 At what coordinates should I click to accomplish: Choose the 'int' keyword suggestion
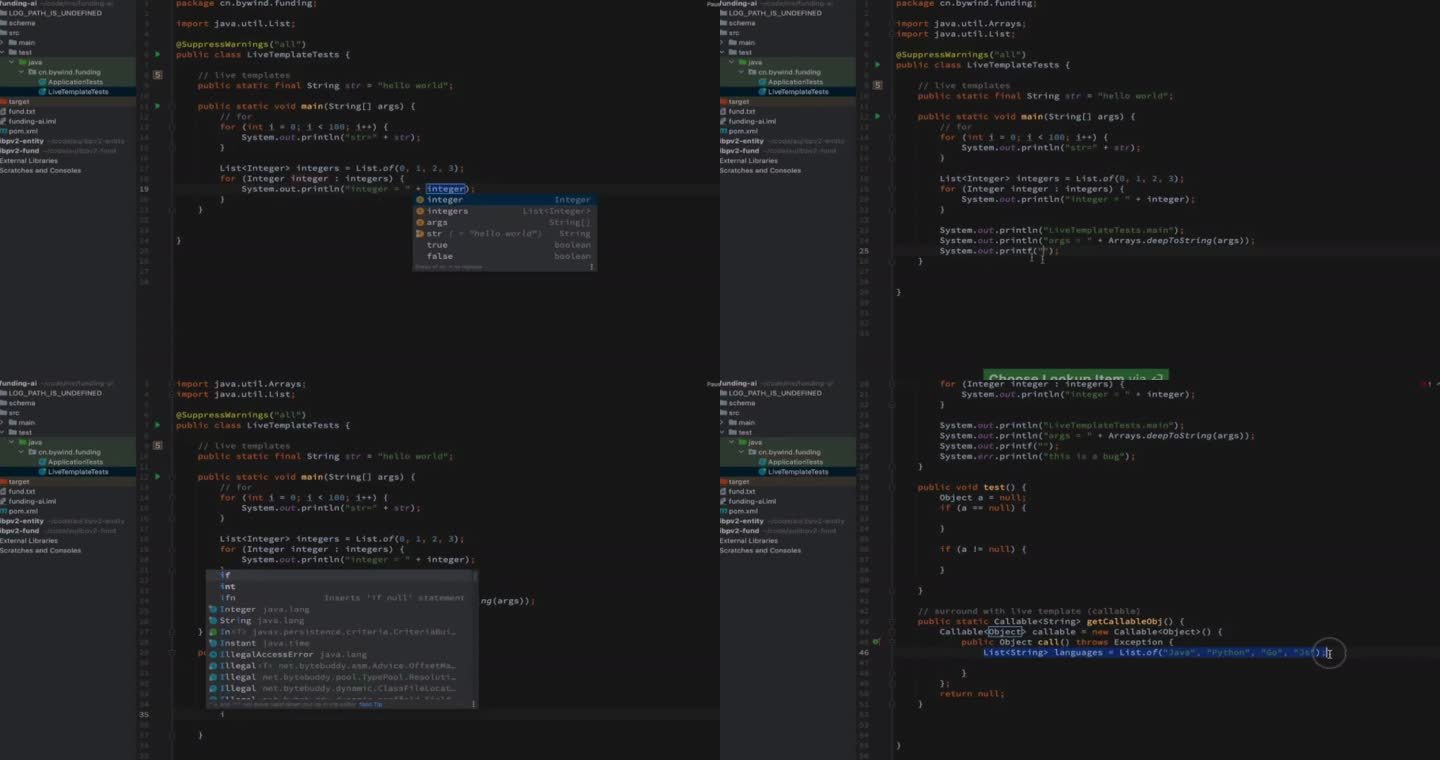[341, 587]
